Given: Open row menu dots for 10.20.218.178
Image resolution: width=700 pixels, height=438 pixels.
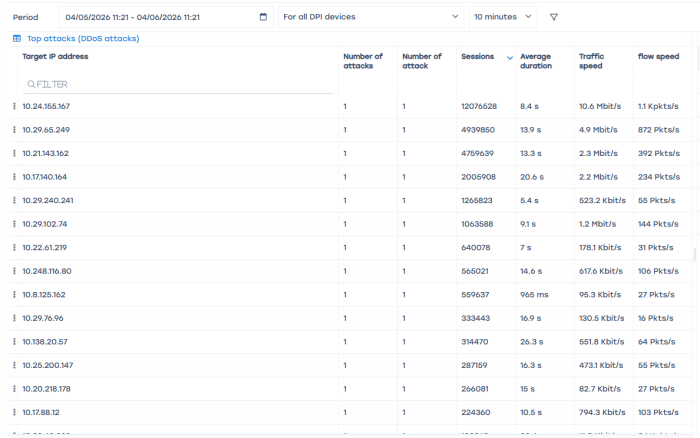Looking at the screenshot, I should pos(14,389).
